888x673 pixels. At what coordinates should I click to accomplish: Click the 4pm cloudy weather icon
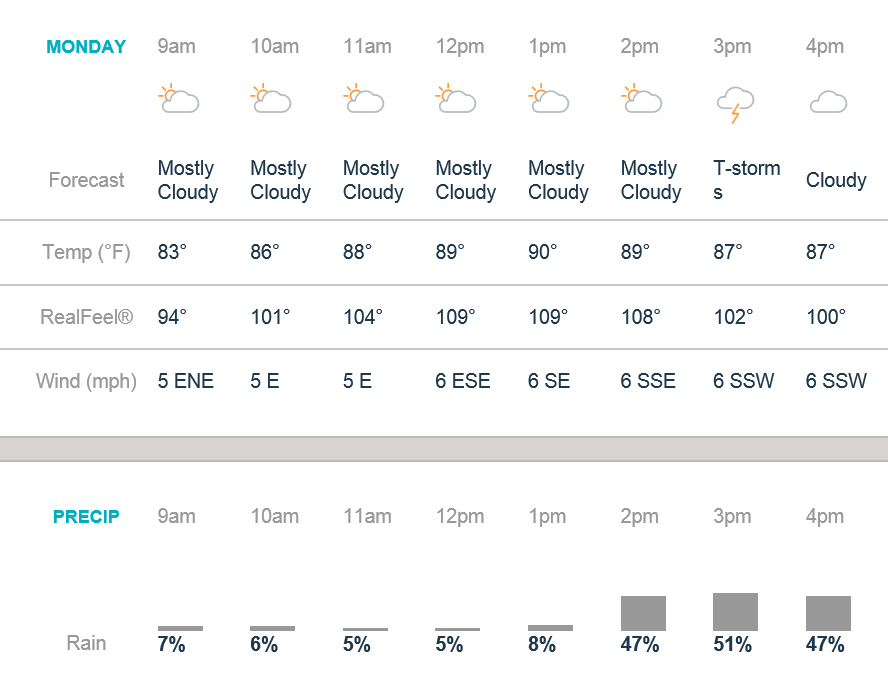tap(828, 102)
